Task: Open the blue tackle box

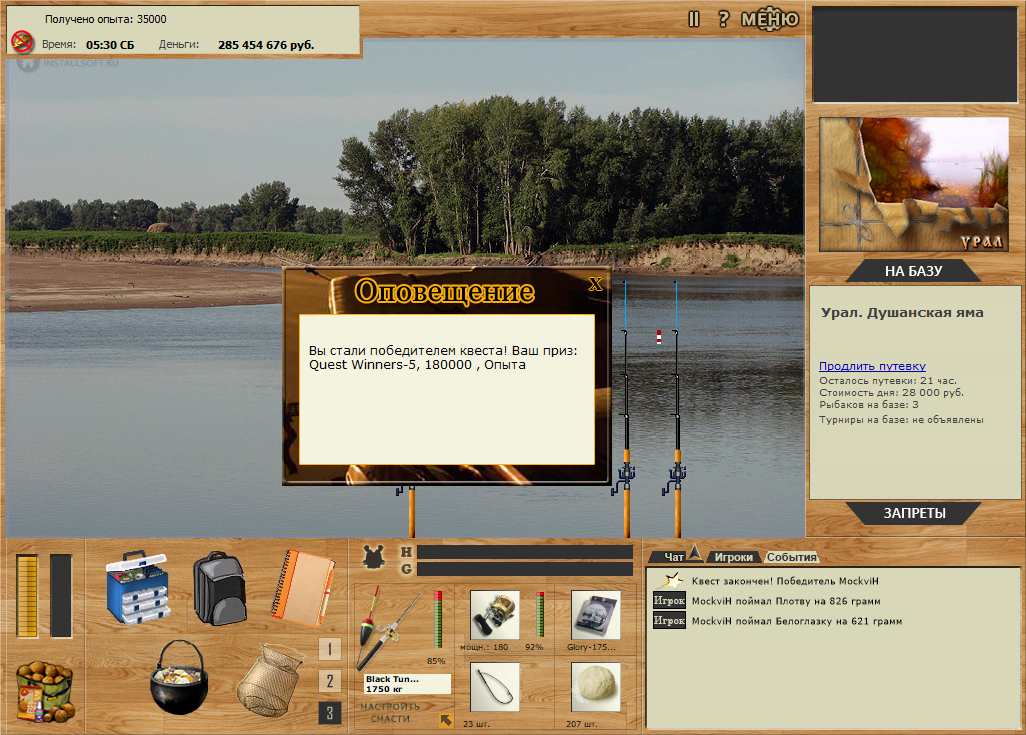Action: point(137,586)
